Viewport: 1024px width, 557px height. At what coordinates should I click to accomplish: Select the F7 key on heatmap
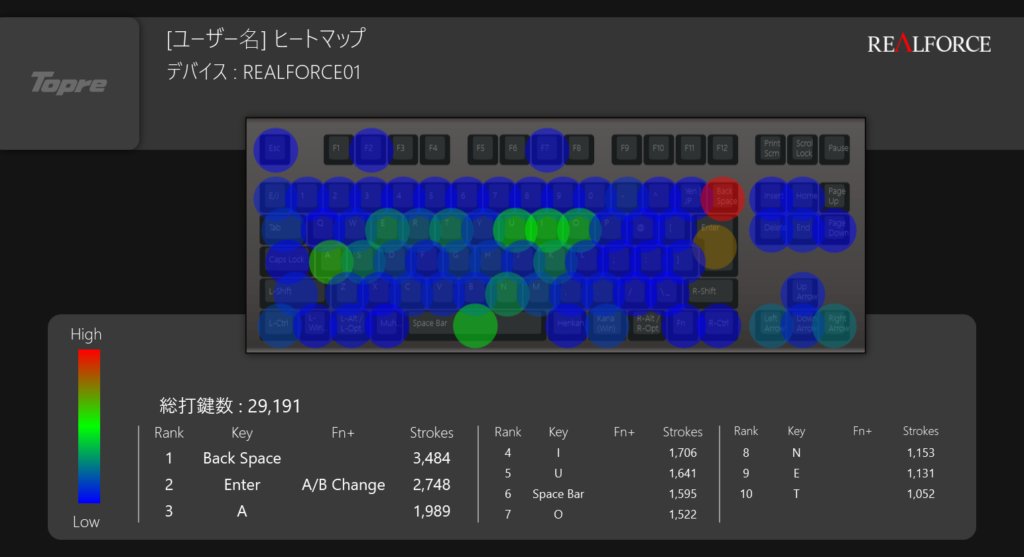pyautogui.click(x=545, y=149)
